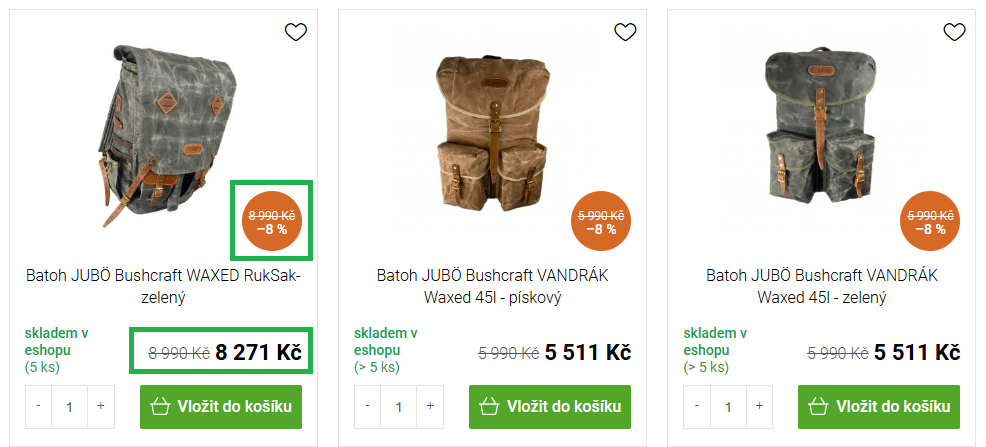
Task: Add green WAXED RukSak to favorites via heart
Action: pos(296,32)
